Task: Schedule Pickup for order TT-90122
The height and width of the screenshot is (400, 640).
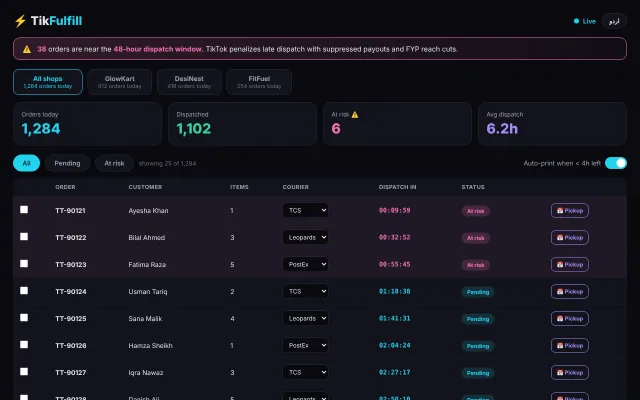Action: (570, 238)
